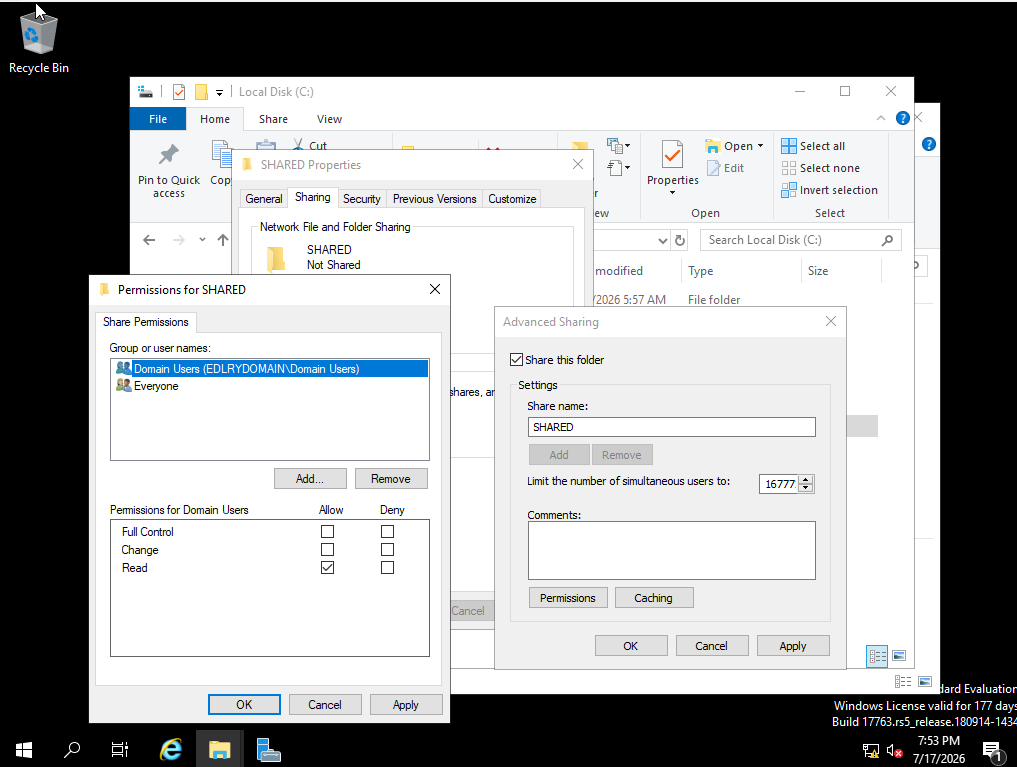This screenshot has height=767, width=1017.
Task: Click Pin to Quick access icon
Action: [169, 154]
